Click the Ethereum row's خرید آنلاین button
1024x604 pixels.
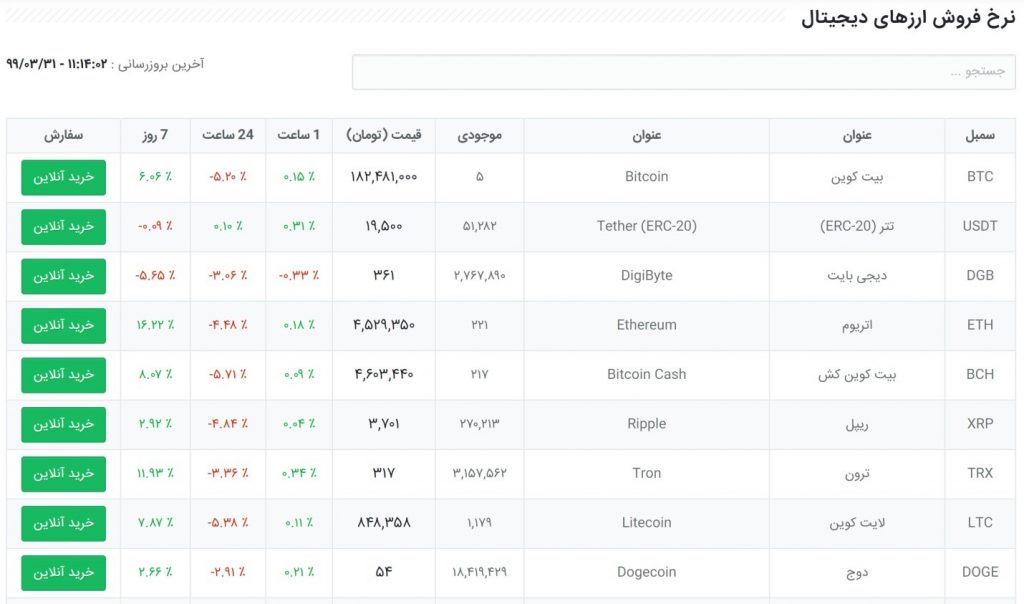coord(63,326)
